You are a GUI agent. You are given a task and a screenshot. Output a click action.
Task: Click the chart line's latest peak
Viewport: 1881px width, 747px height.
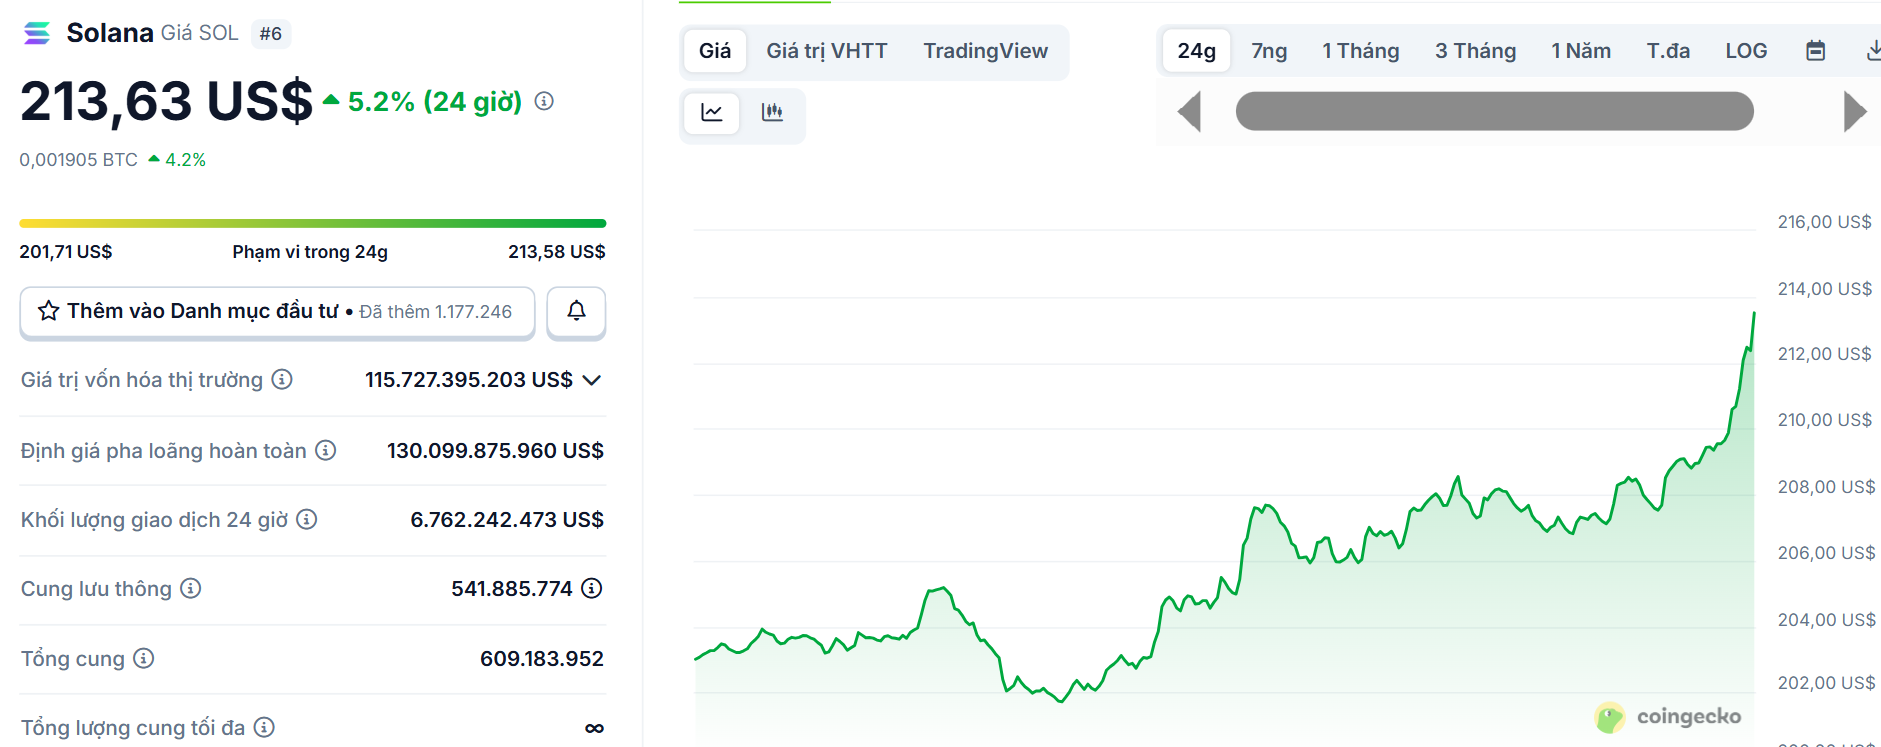point(1753,315)
